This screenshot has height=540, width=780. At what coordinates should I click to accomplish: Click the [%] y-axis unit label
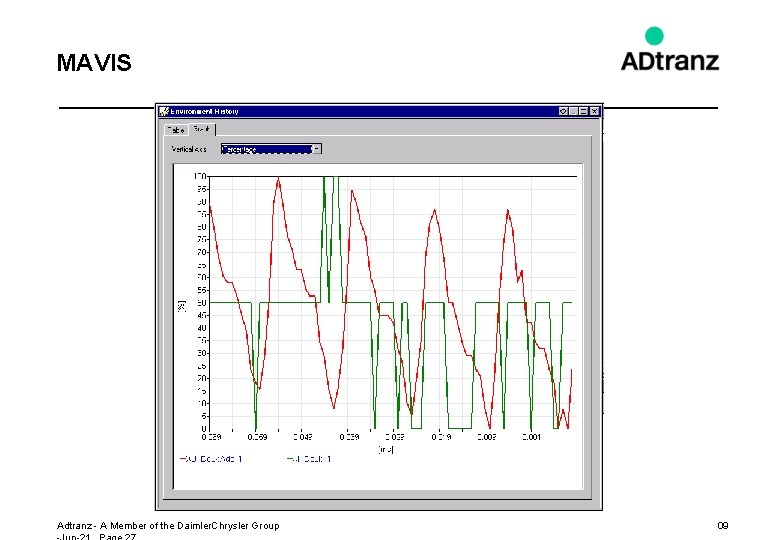coord(182,306)
